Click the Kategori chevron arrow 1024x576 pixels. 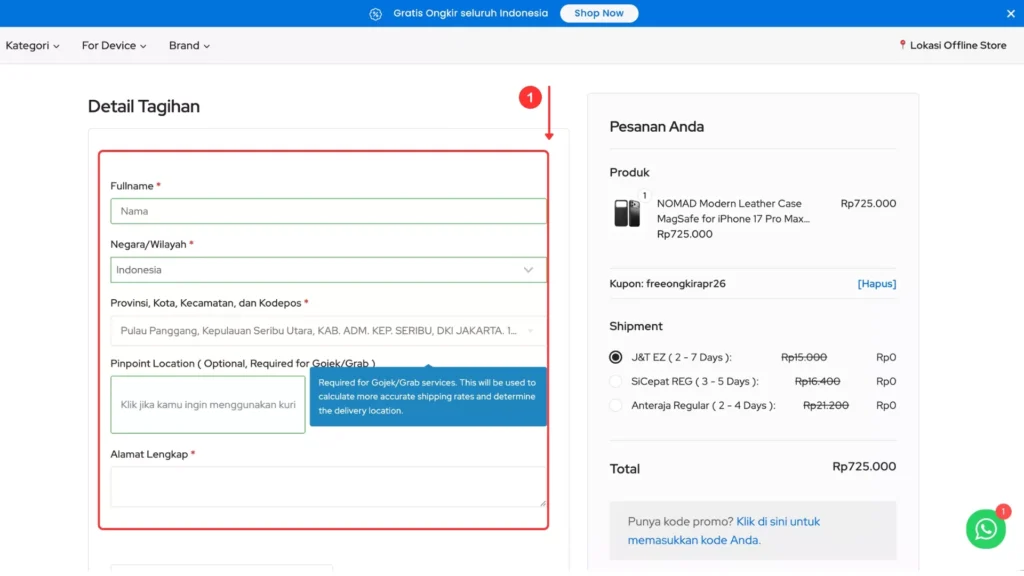click(x=56, y=46)
